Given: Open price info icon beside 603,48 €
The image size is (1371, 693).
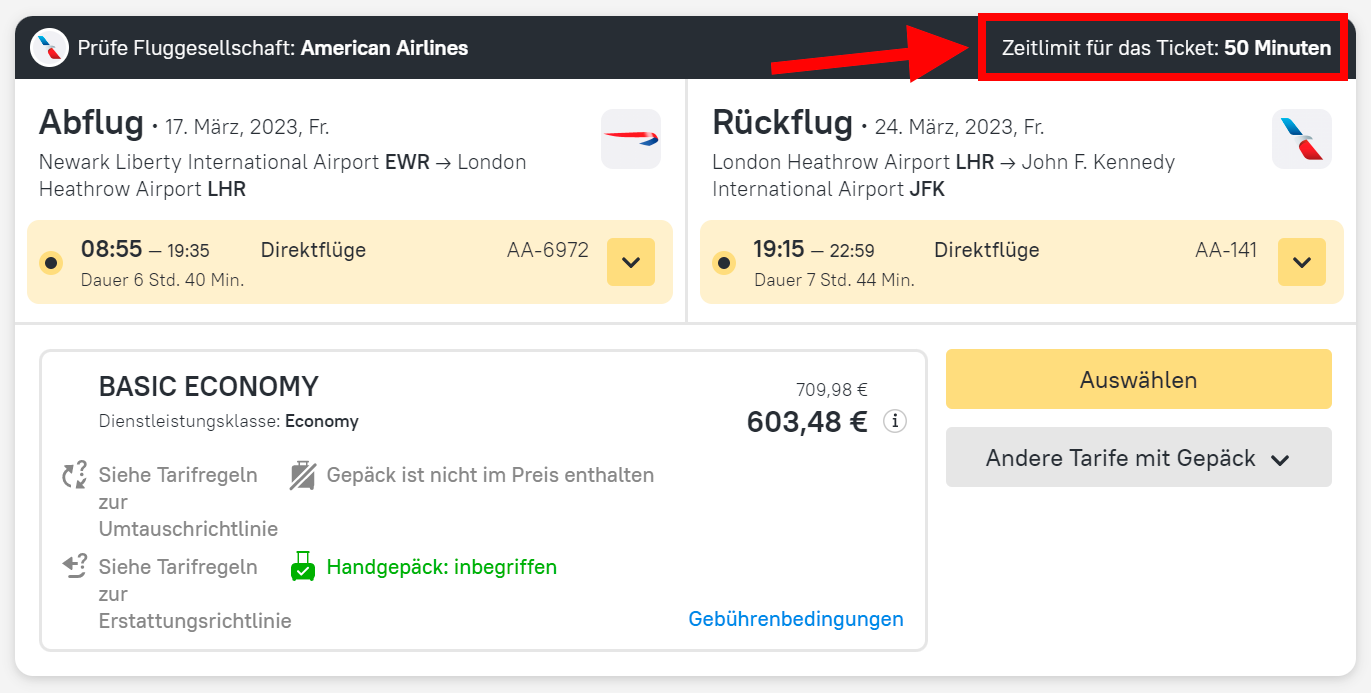Looking at the screenshot, I should (895, 422).
